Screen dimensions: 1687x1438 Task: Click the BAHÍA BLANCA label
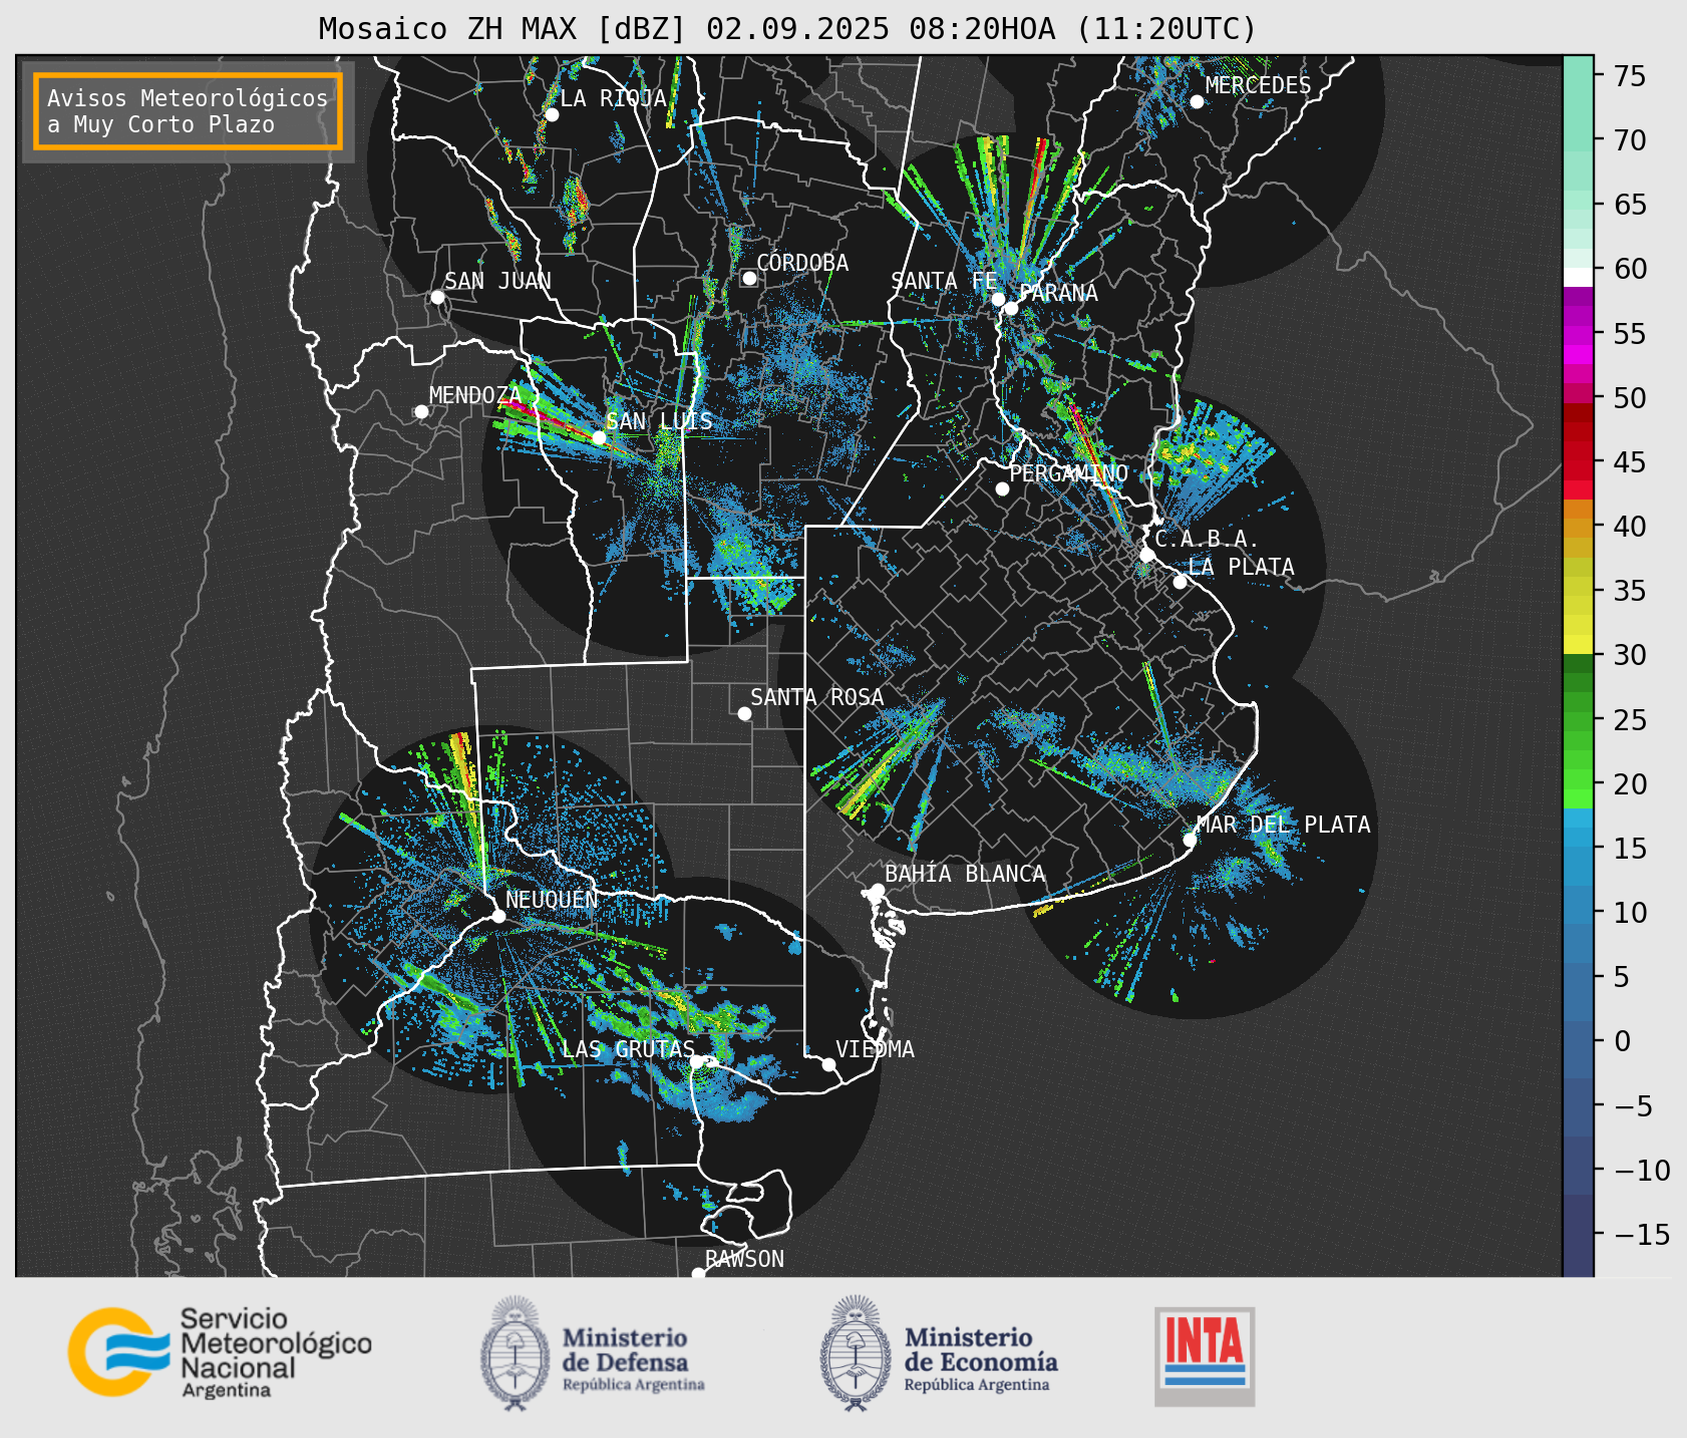(x=965, y=874)
